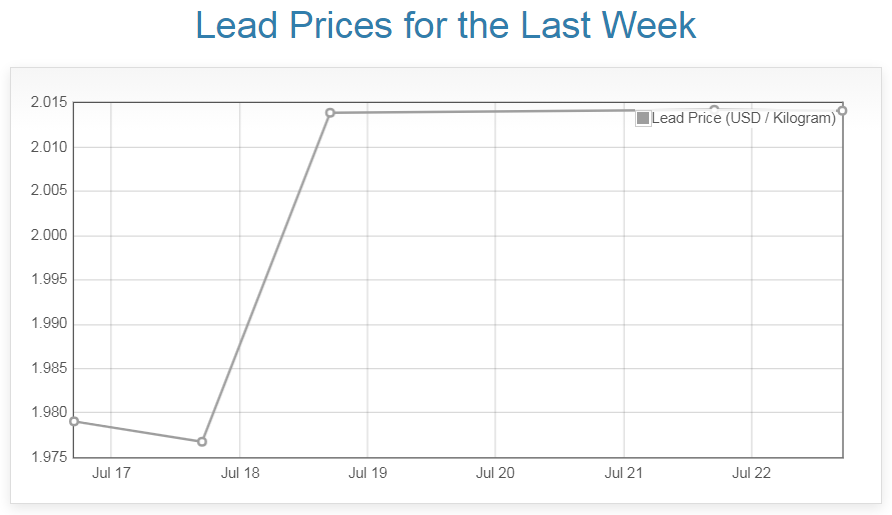The image size is (892, 515).
Task: Click the 1.975 y-axis label
Action: 48,457
